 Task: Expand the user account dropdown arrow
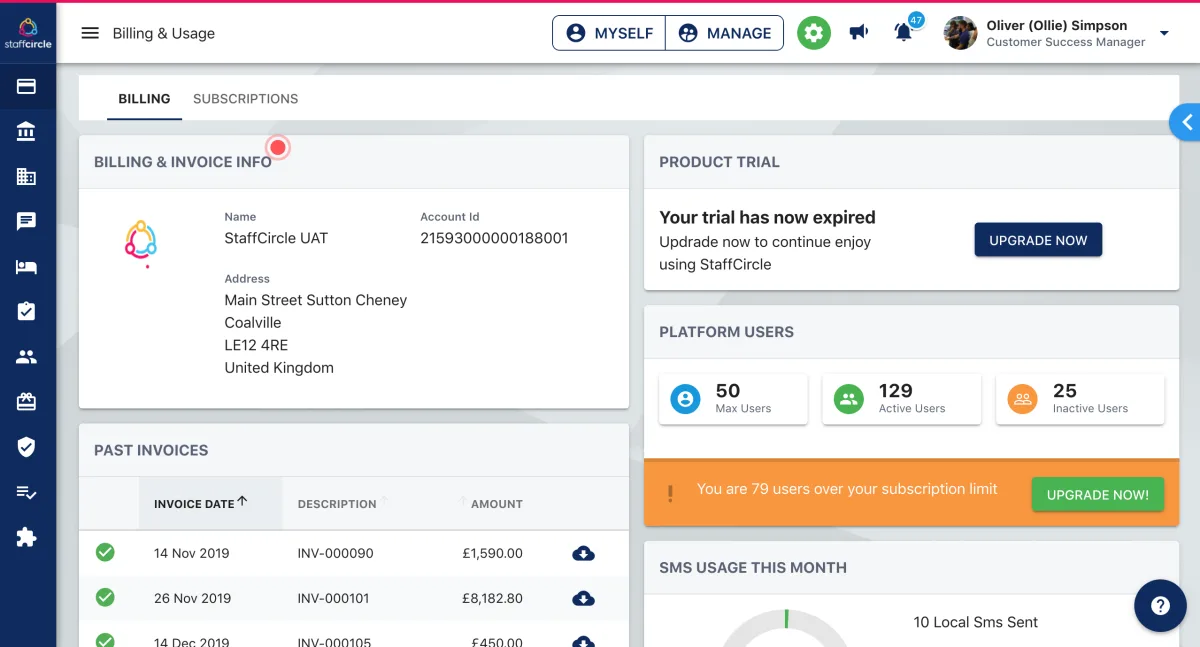coord(1164,33)
